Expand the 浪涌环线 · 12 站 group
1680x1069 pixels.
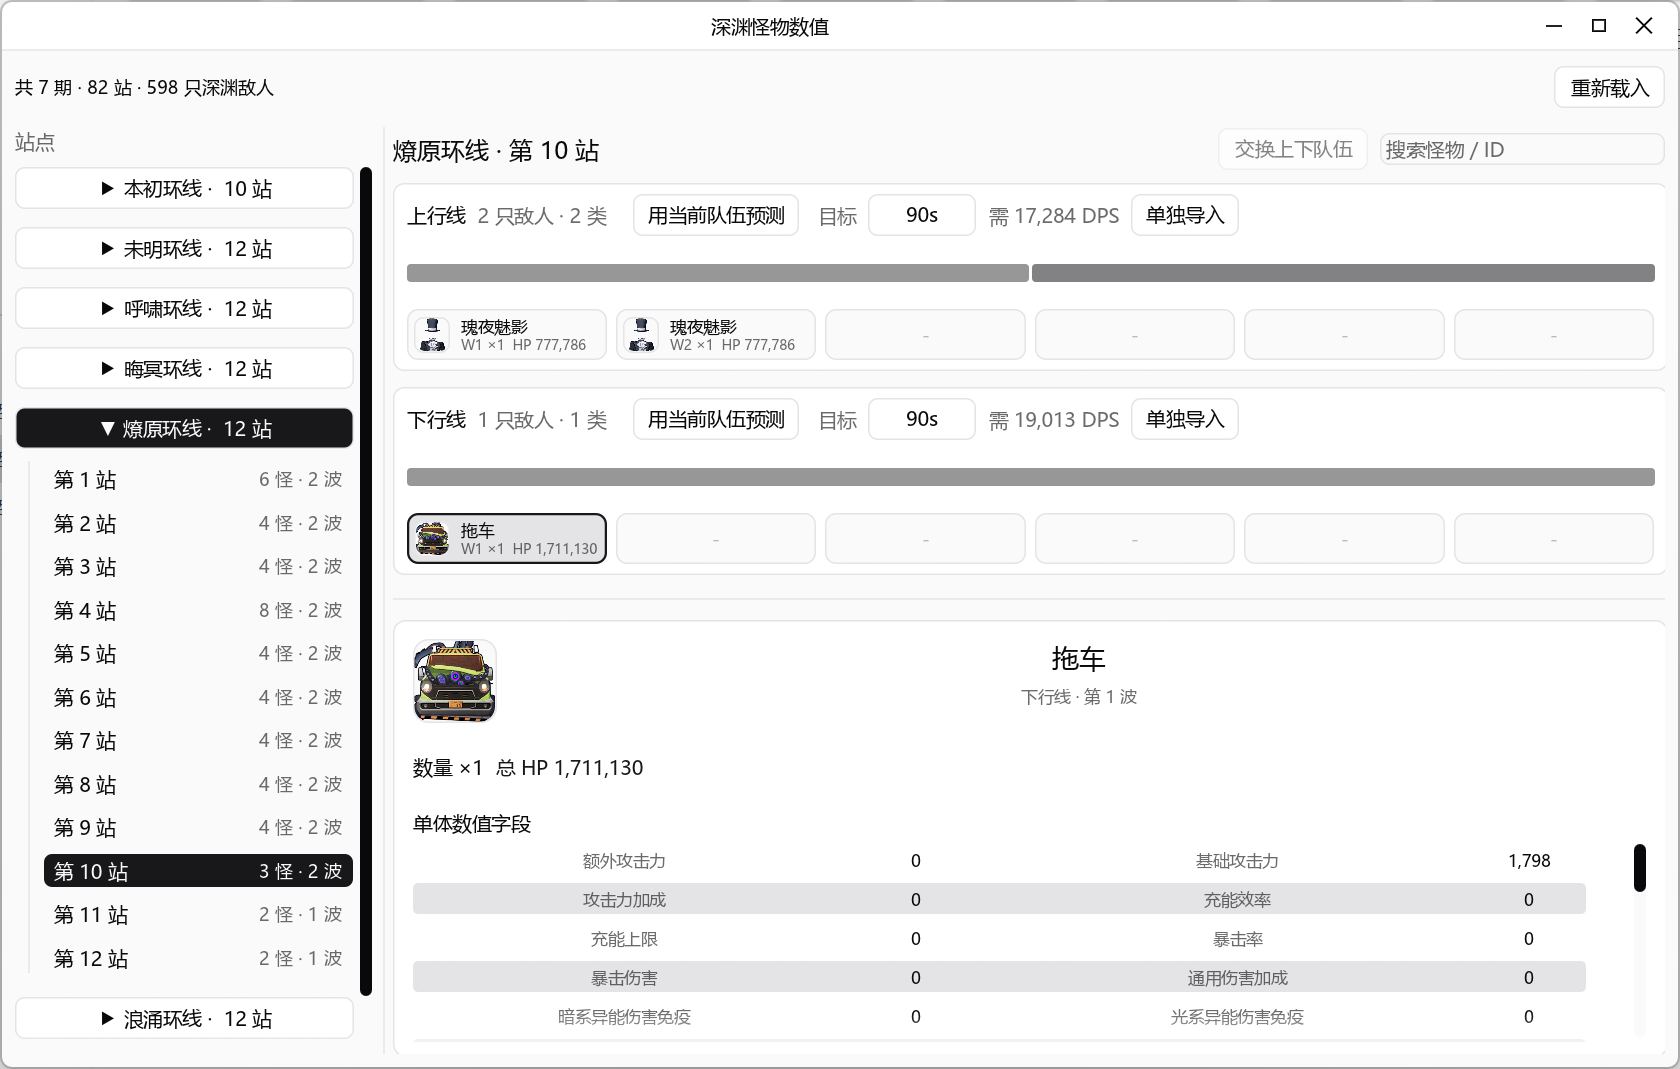pos(185,1019)
